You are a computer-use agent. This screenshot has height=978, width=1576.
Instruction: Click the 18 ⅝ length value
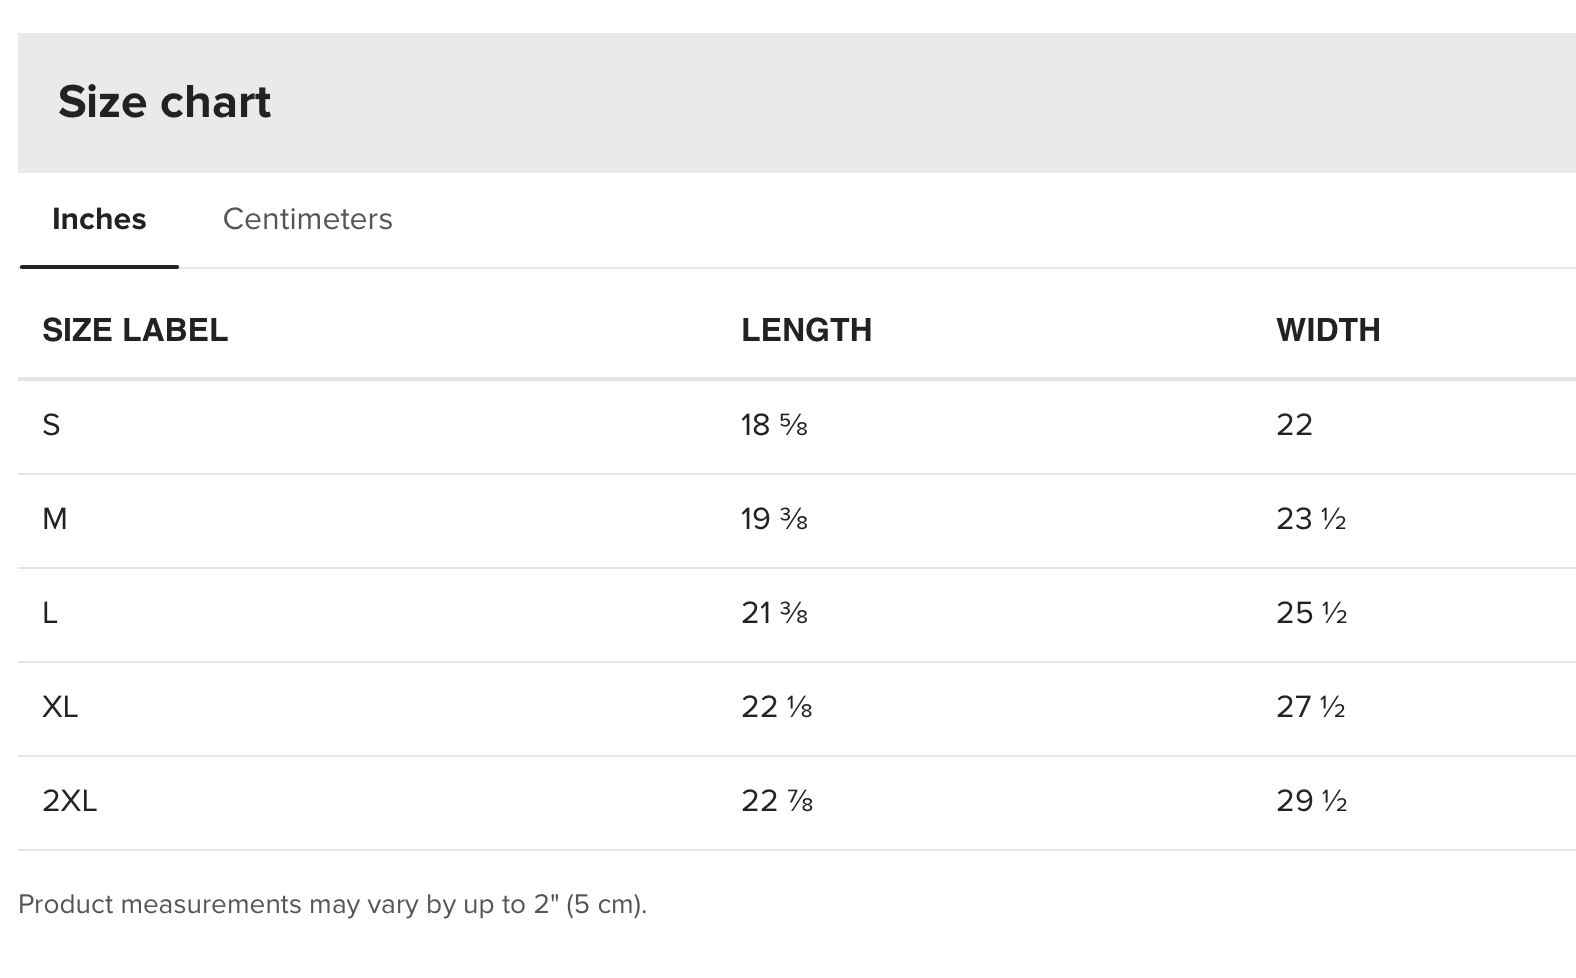(x=774, y=425)
